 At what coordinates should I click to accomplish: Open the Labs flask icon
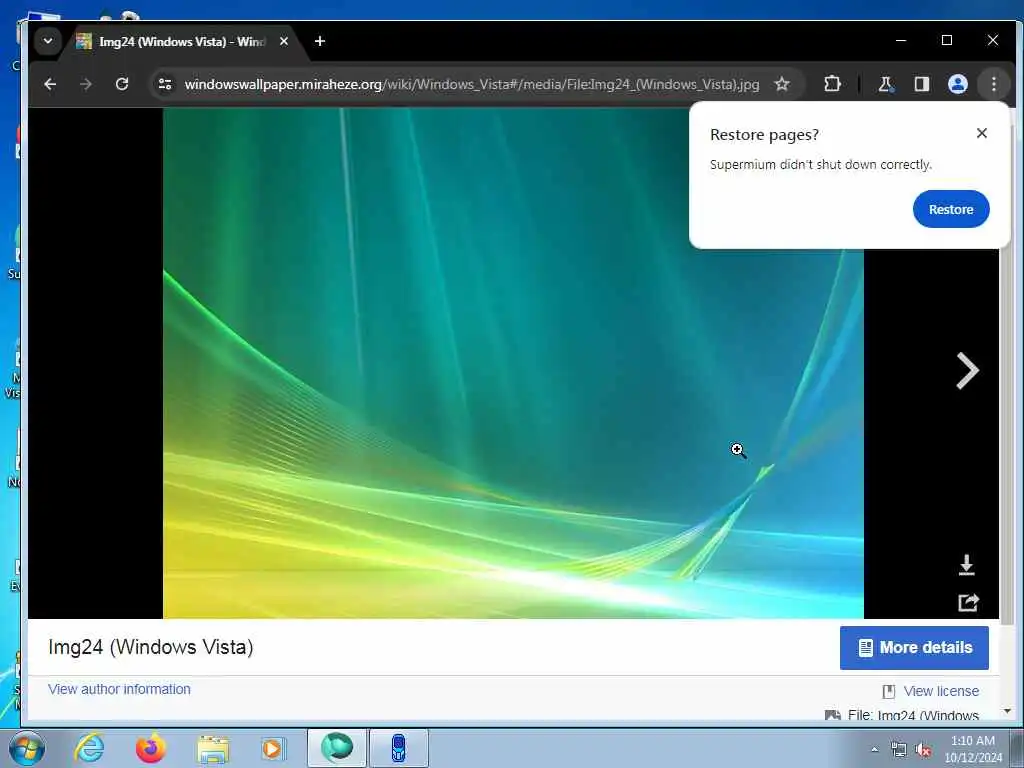(x=886, y=84)
